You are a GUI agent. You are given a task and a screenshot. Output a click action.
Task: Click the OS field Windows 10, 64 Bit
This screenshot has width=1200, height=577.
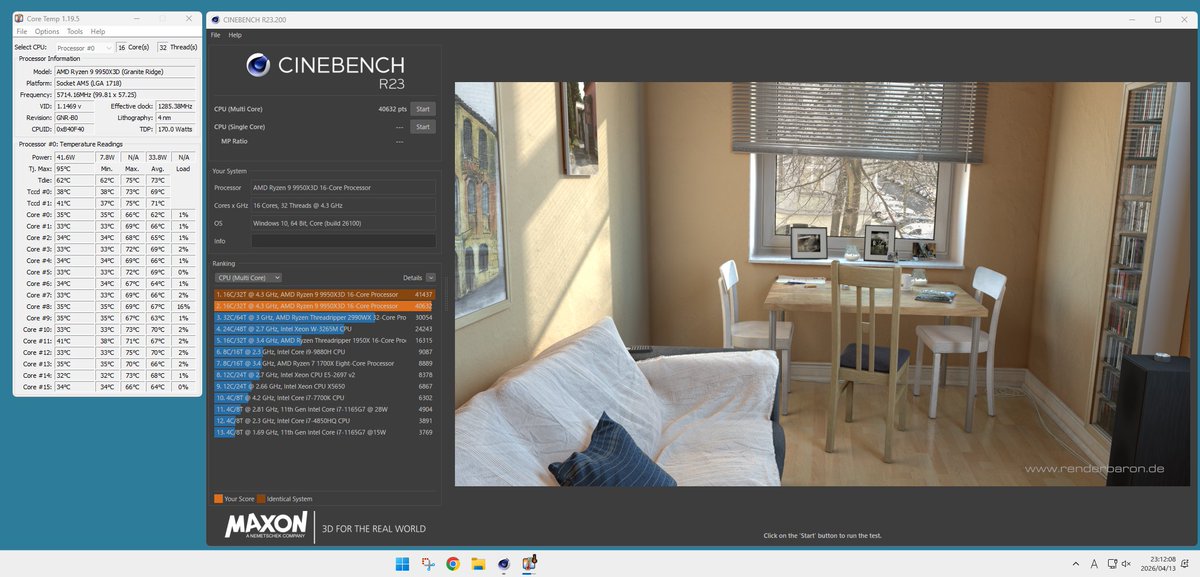coord(343,223)
